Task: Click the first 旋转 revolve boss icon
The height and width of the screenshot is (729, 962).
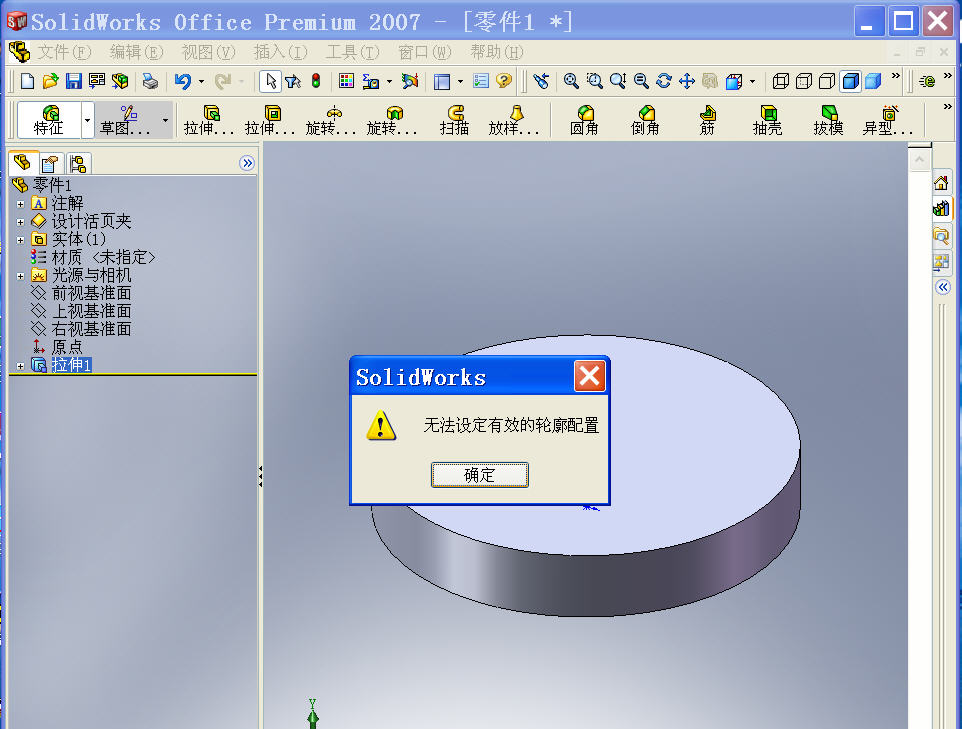Action: 331,120
